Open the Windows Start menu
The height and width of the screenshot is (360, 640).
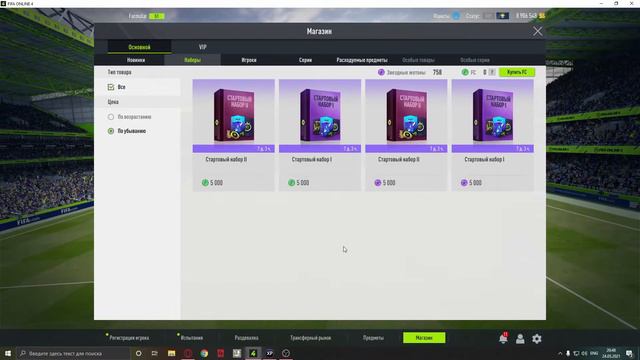(7, 353)
